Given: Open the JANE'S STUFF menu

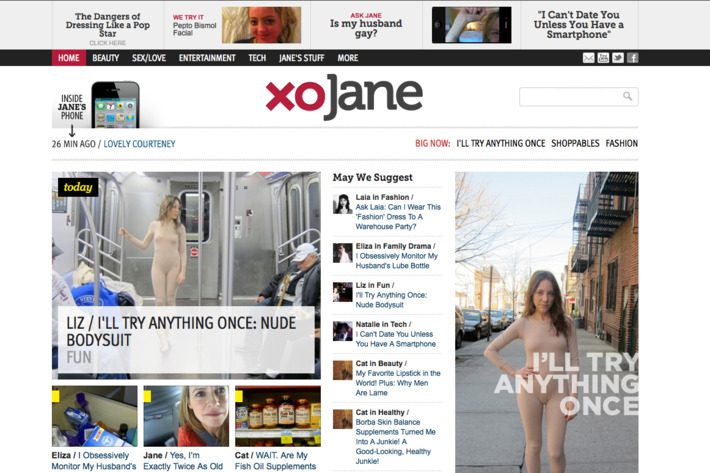Looking at the screenshot, I should click(x=302, y=58).
